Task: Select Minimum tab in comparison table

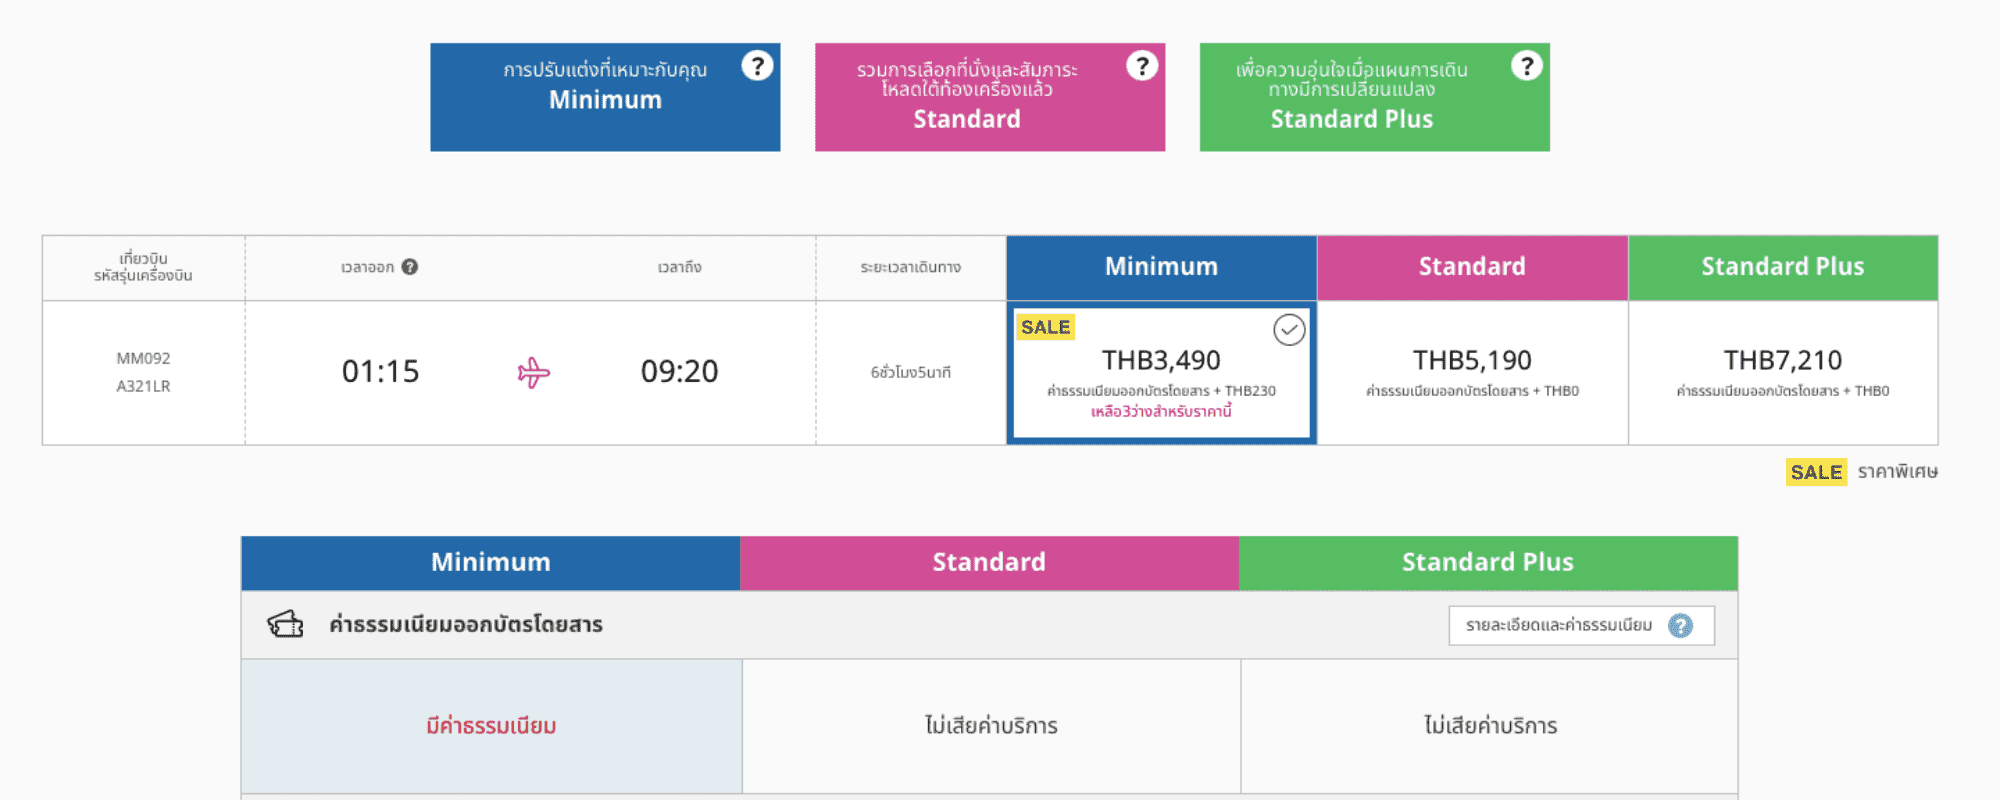Action: (x=490, y=562)
